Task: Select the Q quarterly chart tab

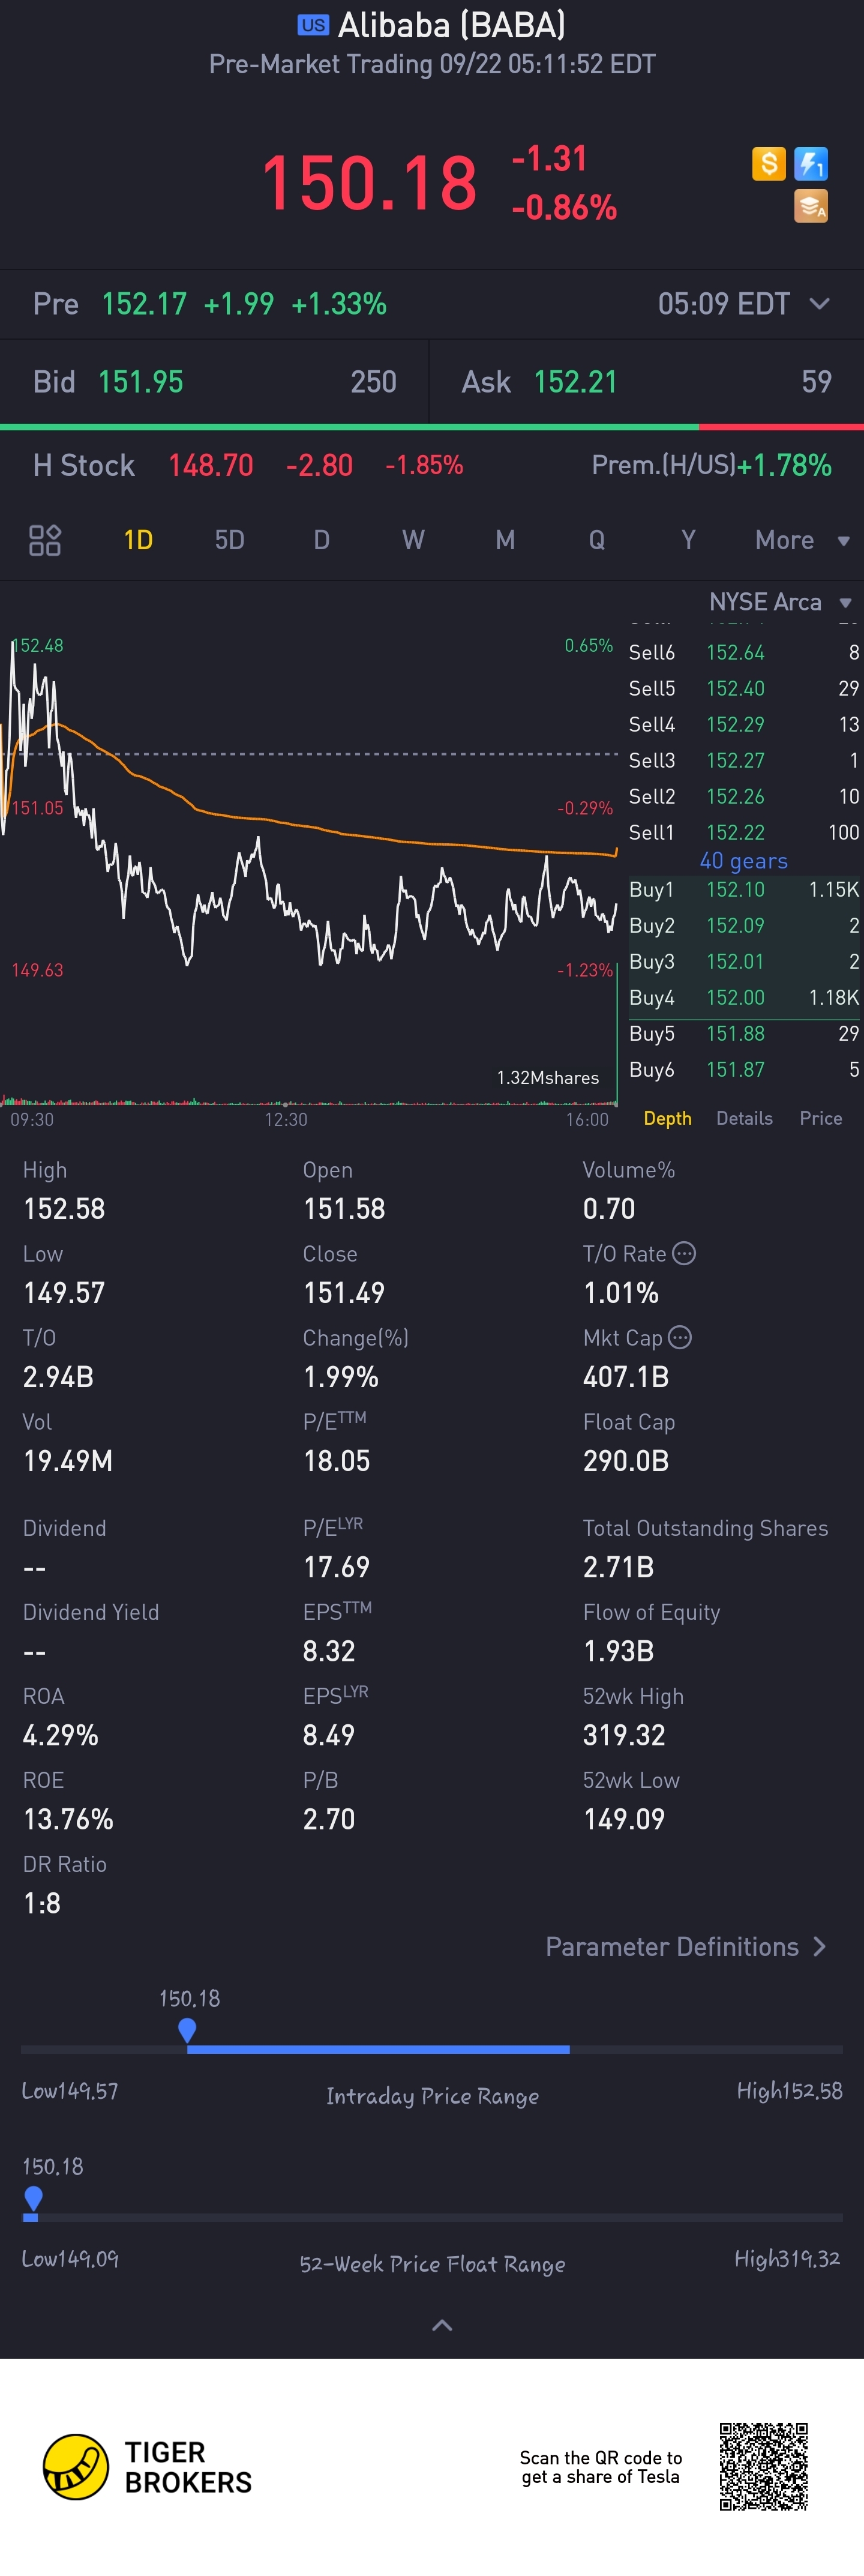Action: coord(597,540)
